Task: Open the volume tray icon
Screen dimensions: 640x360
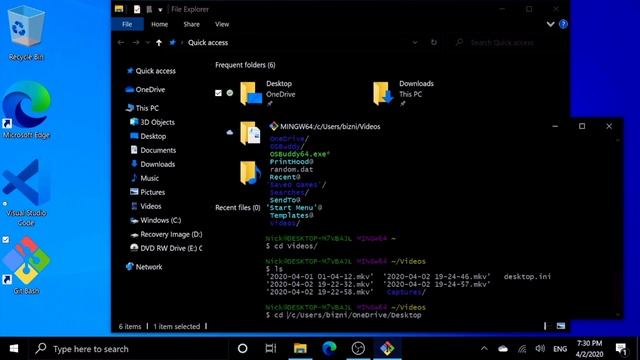Action: [x=540, y=349]
